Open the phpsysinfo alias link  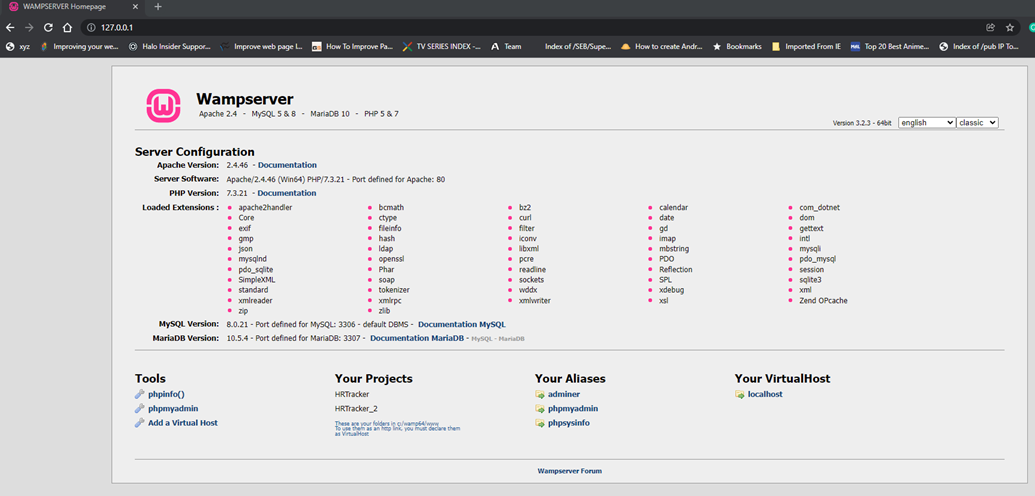pyautogui.click(x=569, y=423)
